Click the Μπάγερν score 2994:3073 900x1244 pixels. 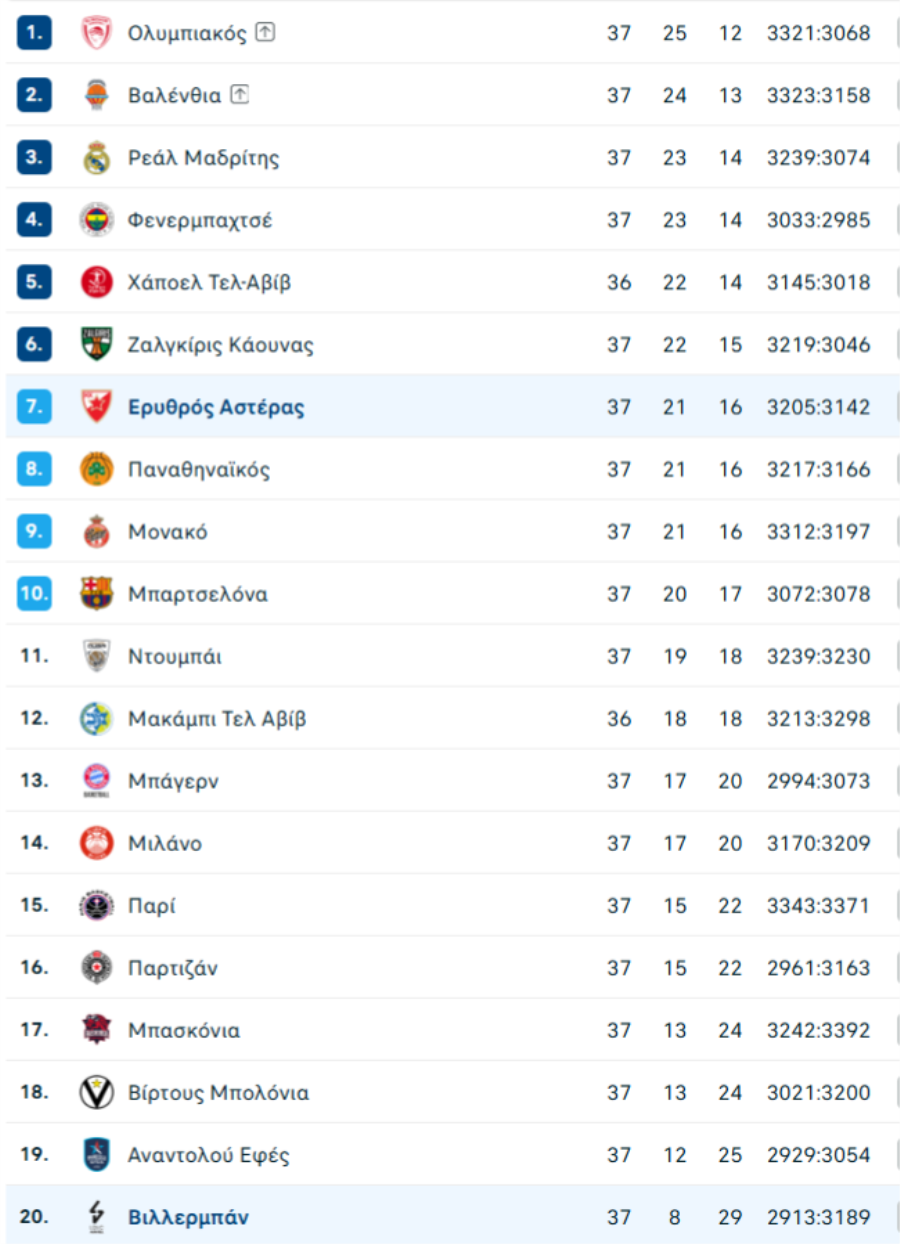point(818,781)
